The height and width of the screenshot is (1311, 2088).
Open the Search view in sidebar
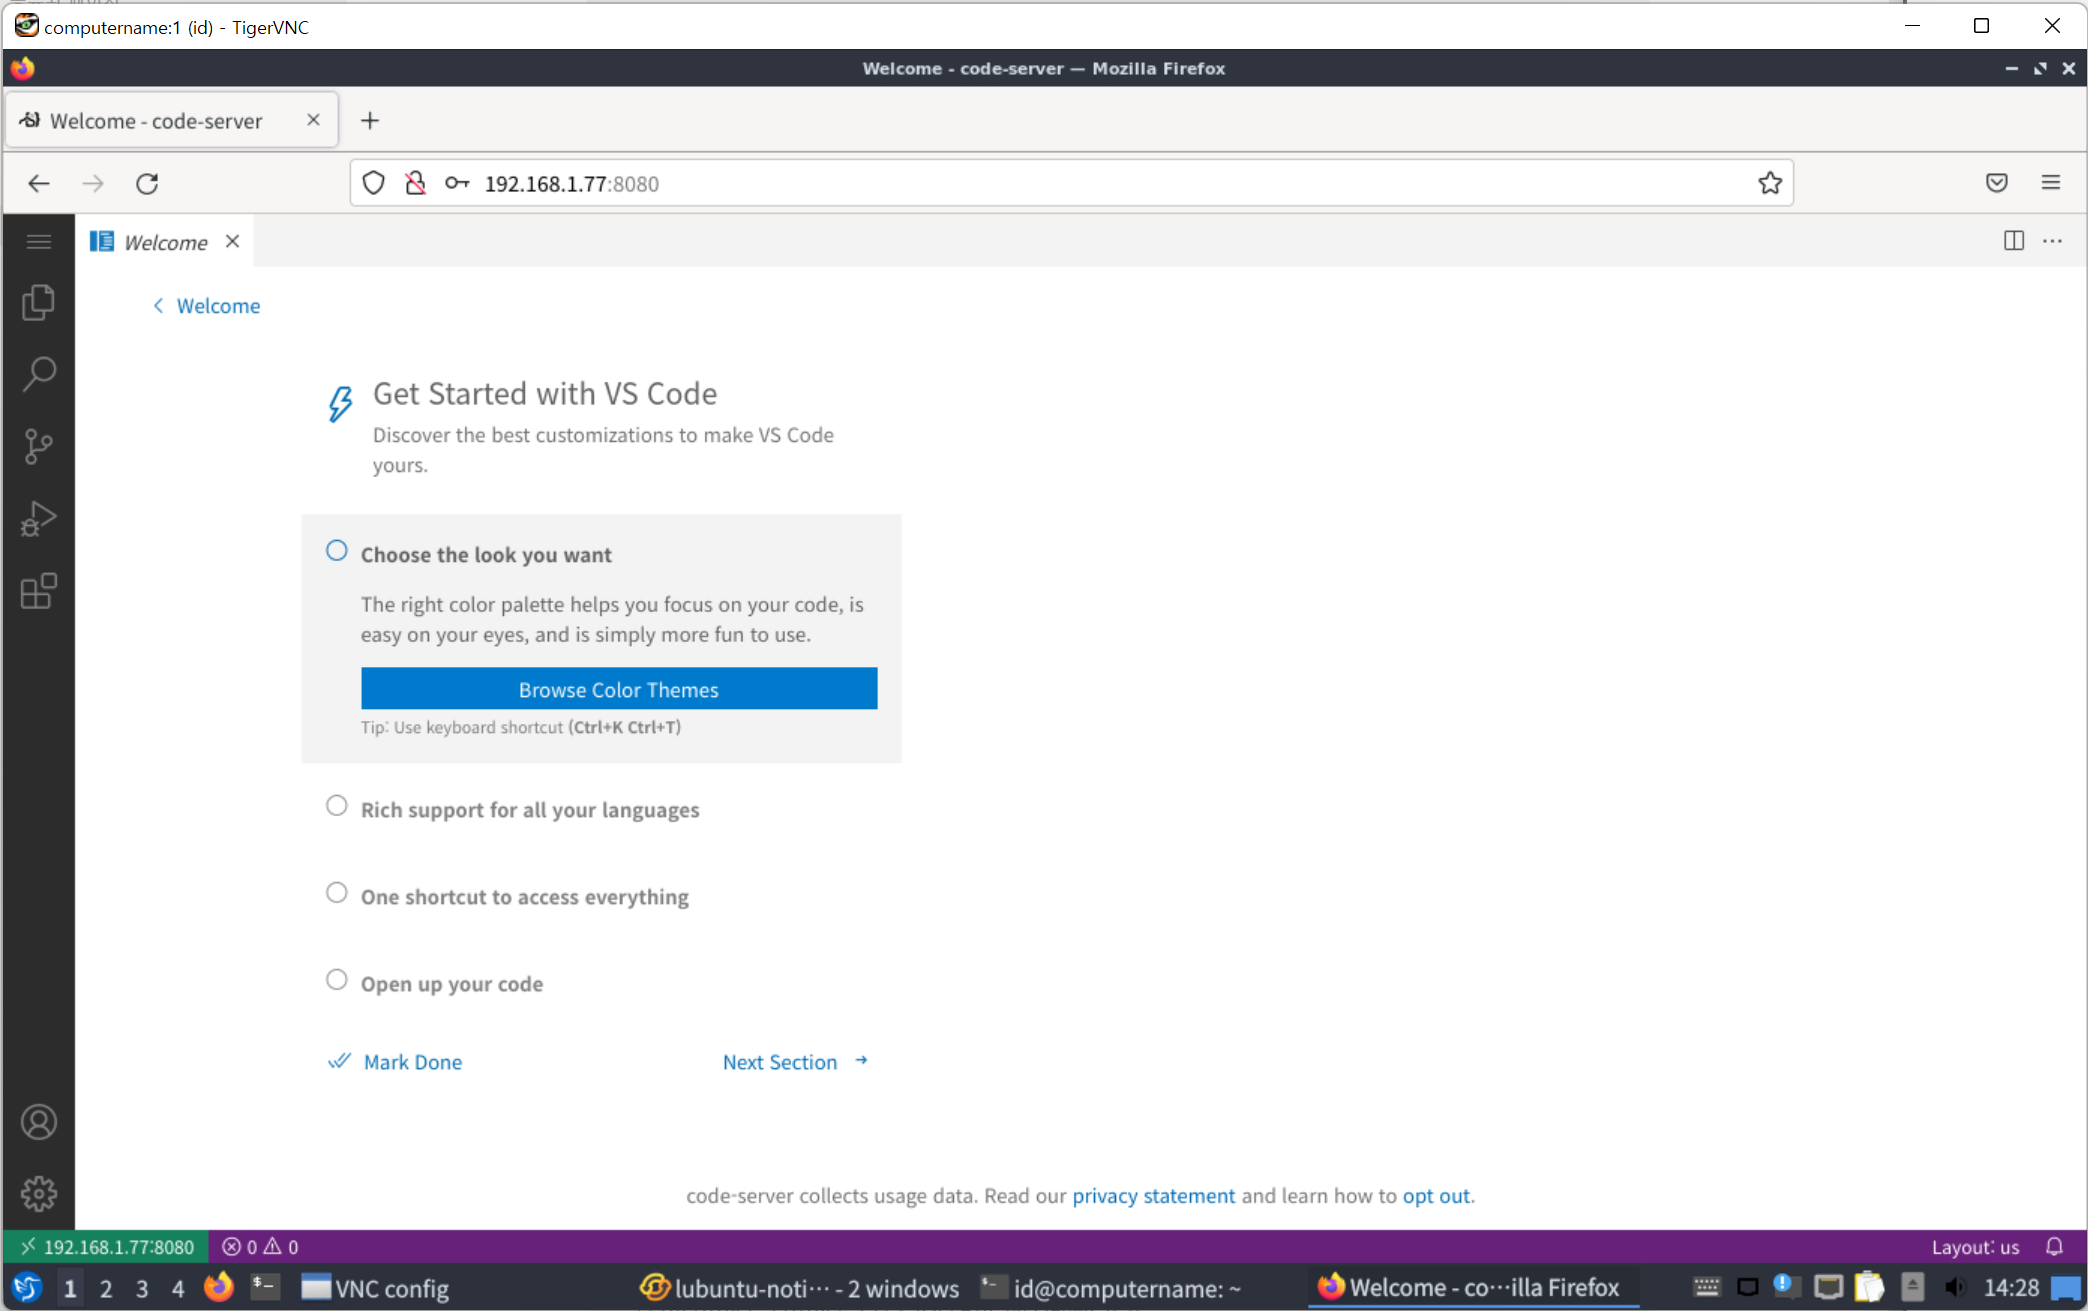[38, 374]
